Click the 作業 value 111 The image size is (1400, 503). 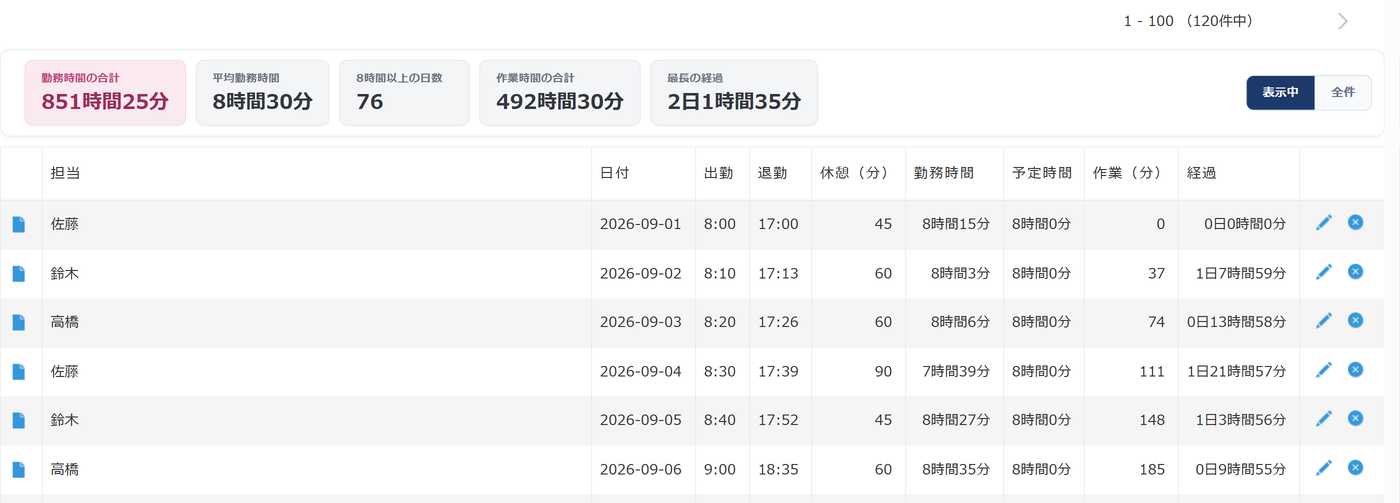tap(1152, 371)
